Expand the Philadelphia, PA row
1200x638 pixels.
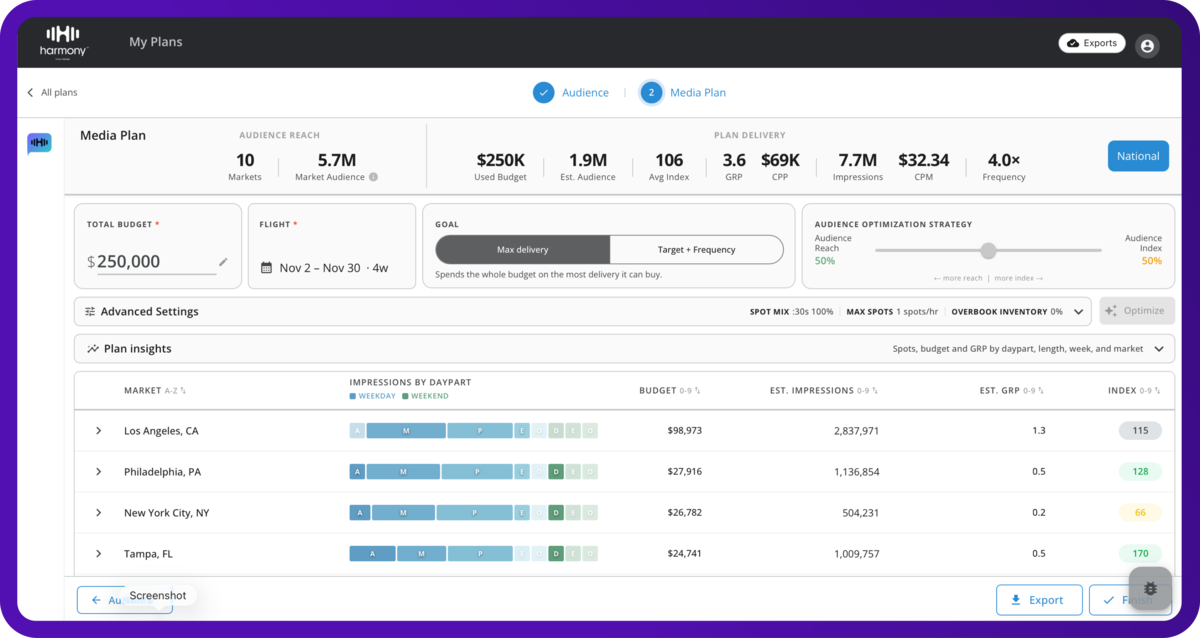[98, 472]
